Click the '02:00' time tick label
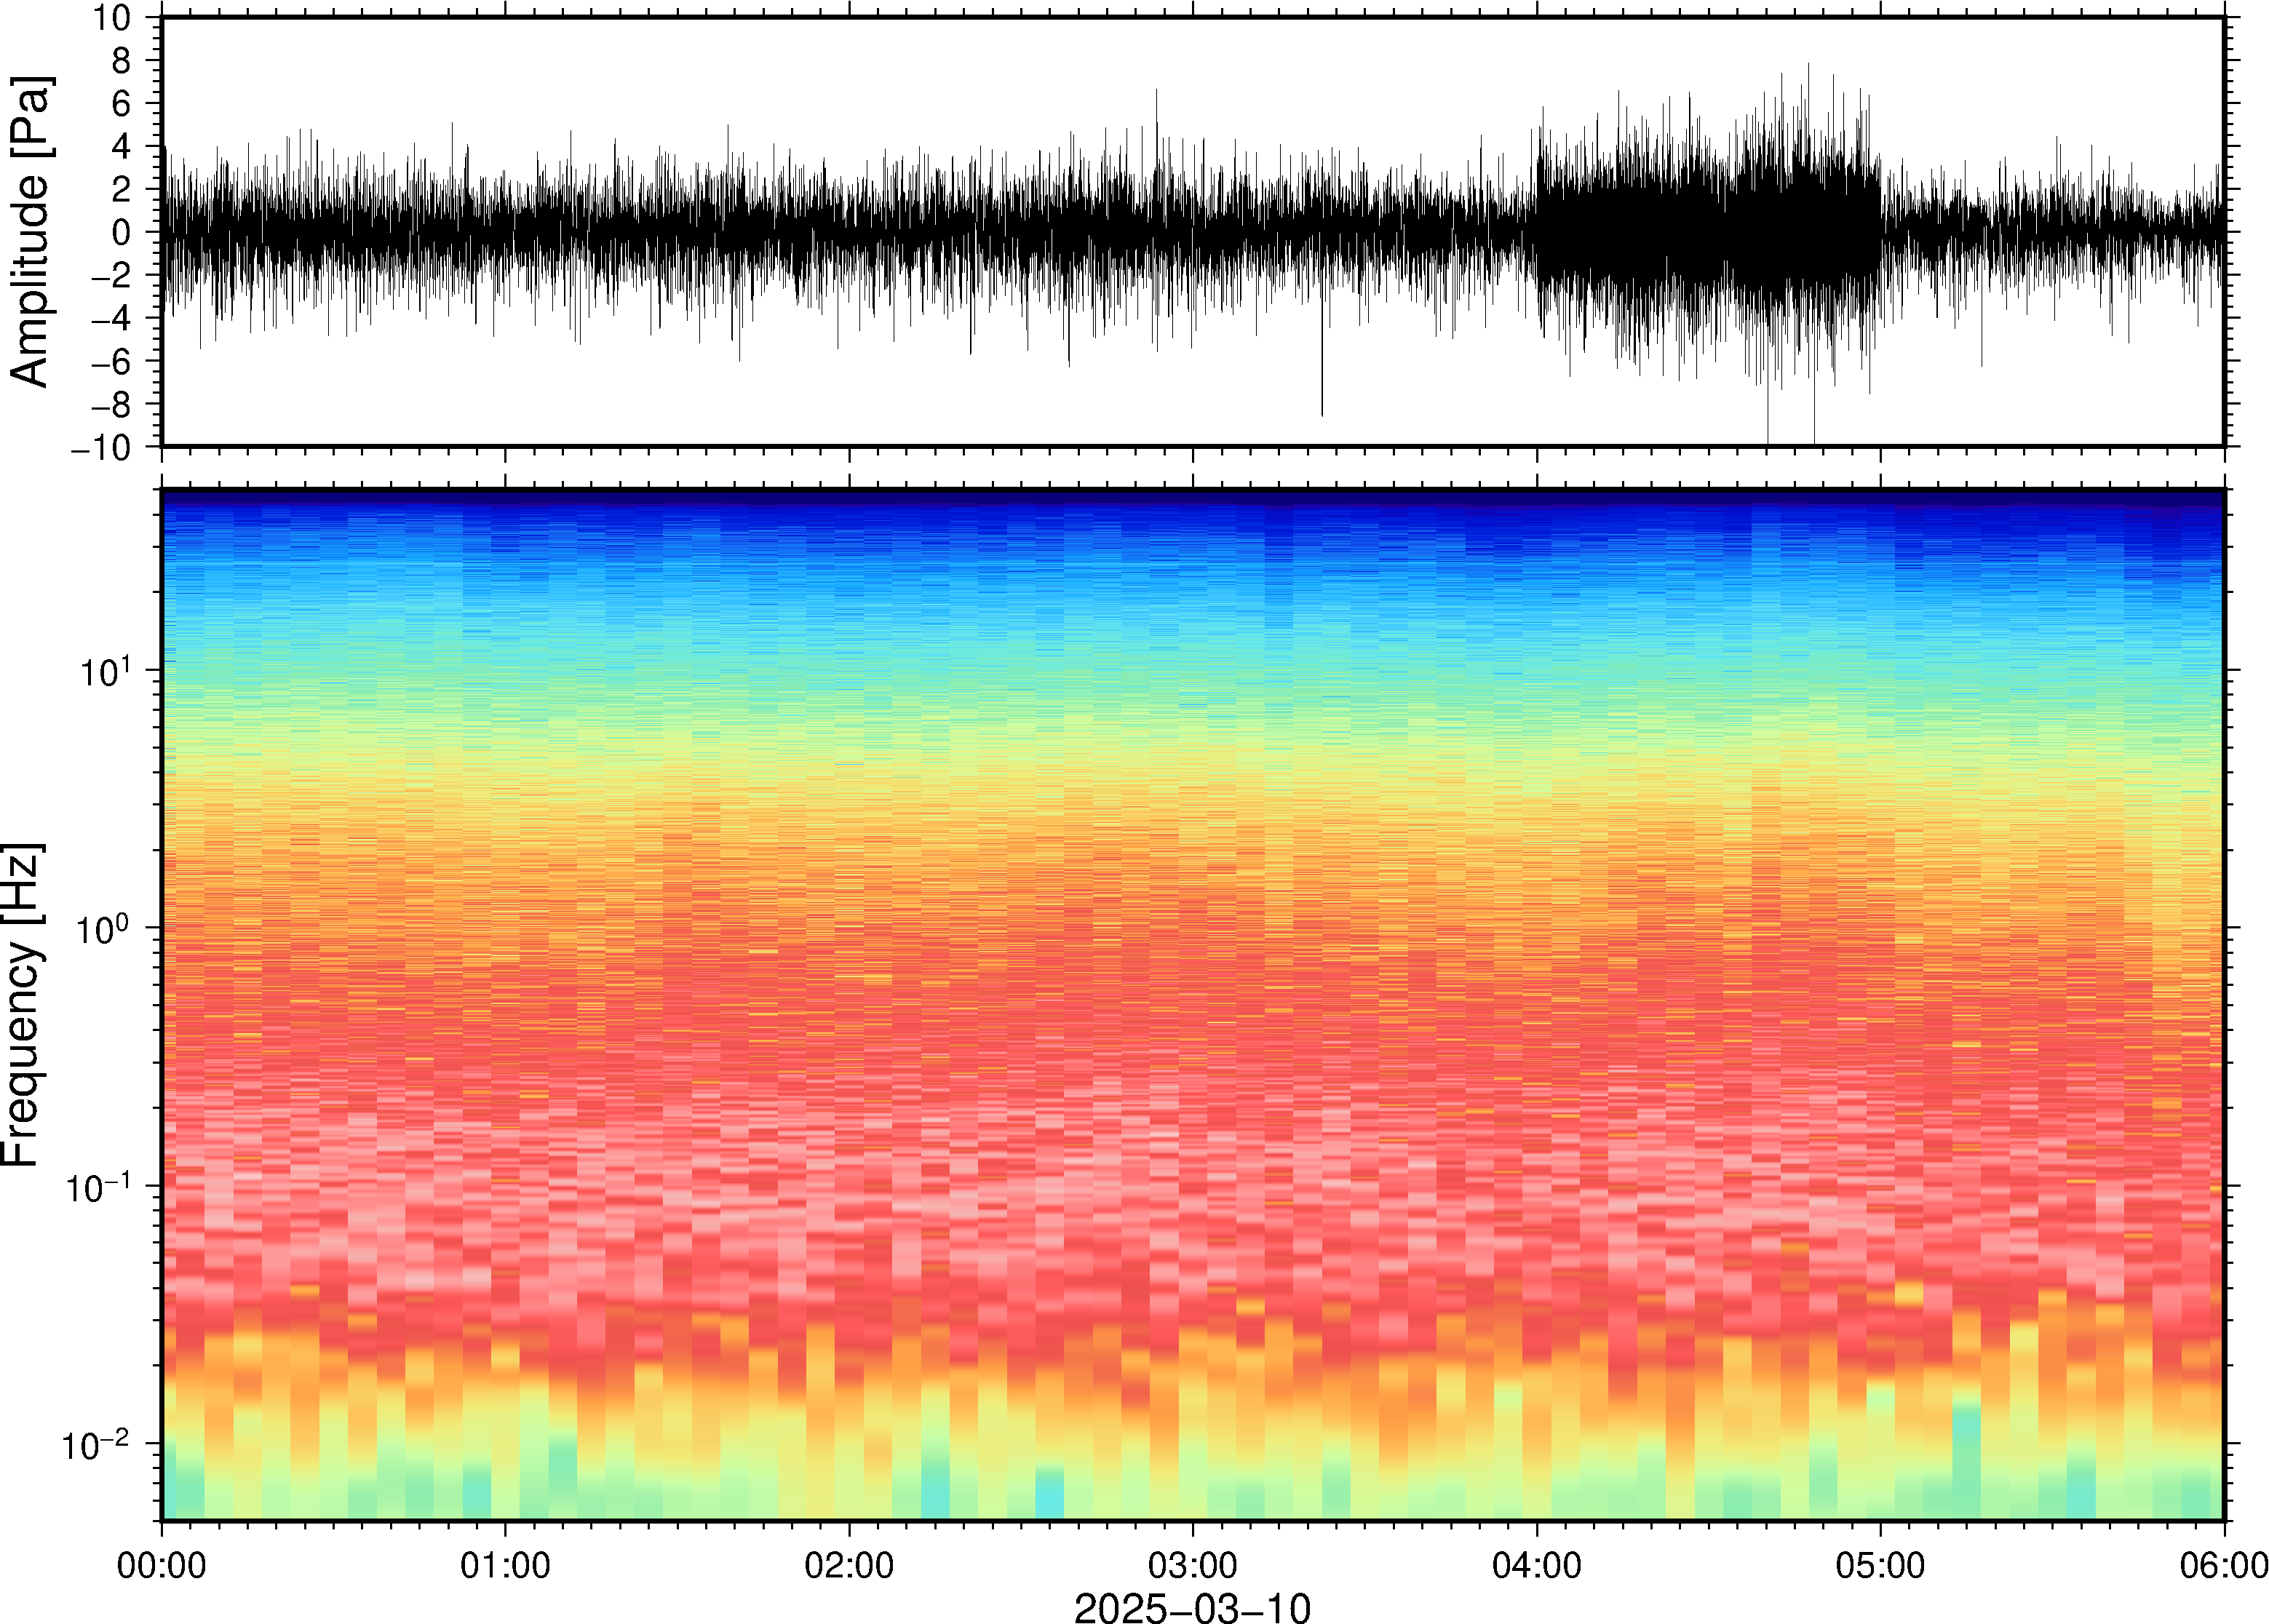 pos(849,1565)
